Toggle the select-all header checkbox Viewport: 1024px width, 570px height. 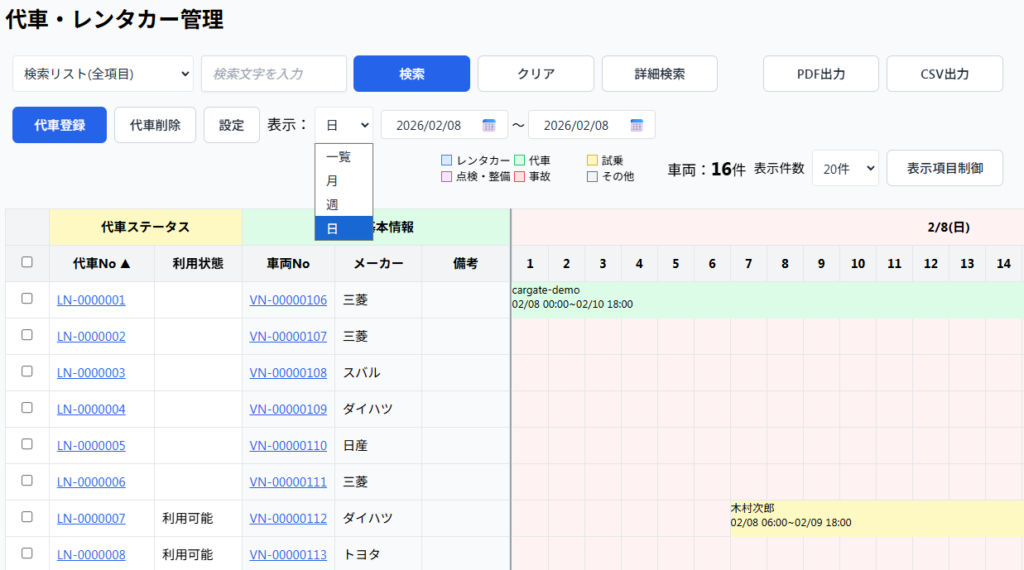click(27, 263)
